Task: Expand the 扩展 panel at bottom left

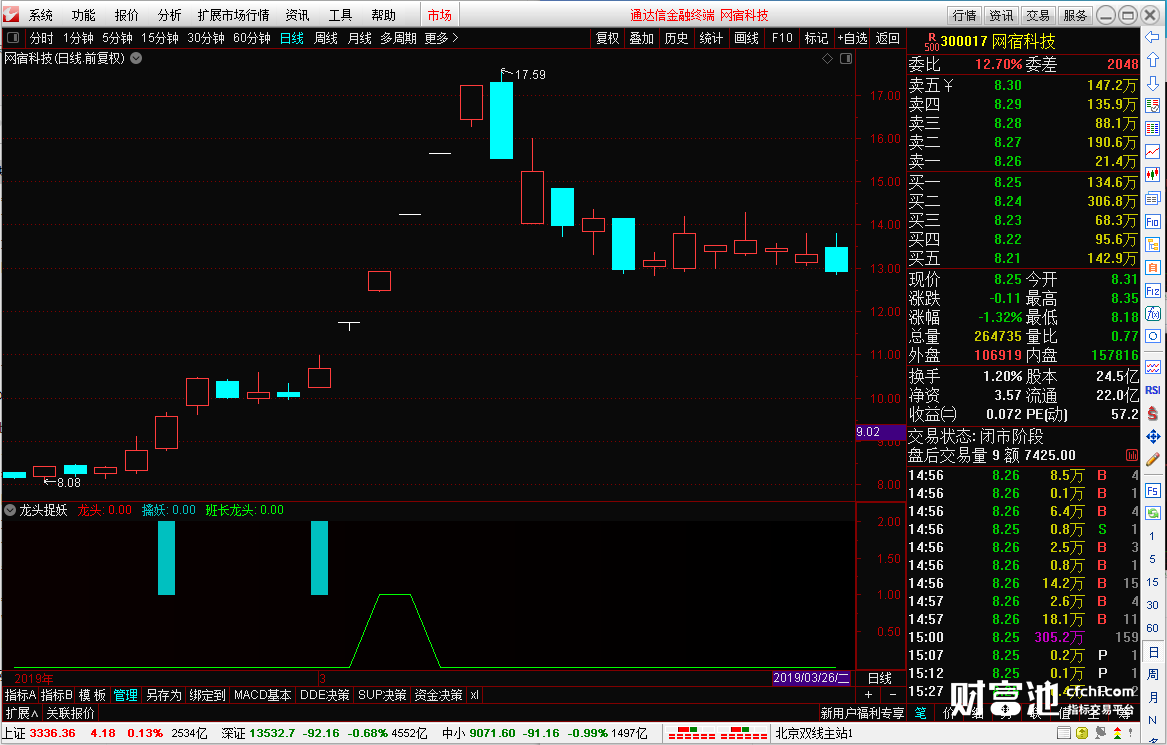Action: tap(22, 713)
